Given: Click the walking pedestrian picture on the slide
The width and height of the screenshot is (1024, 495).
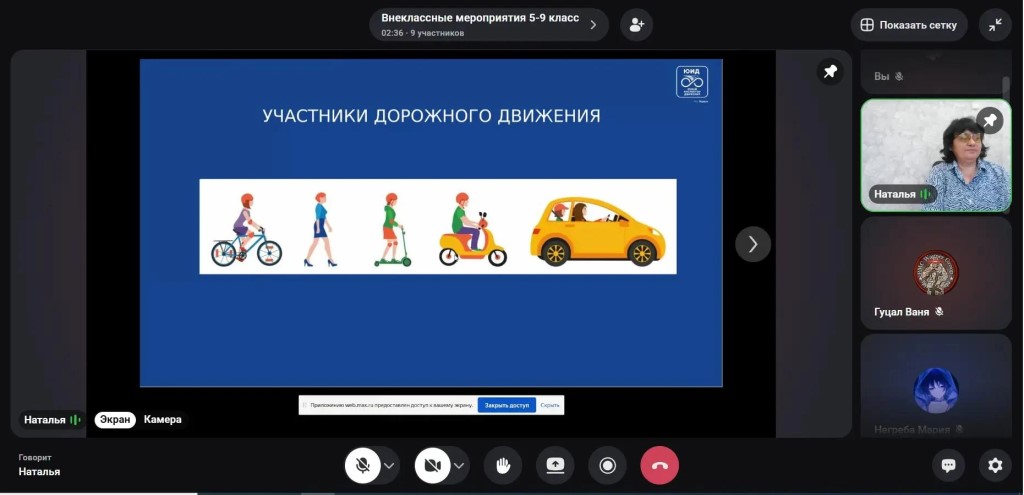Looking at the screenshot, I should coord(320,230).
